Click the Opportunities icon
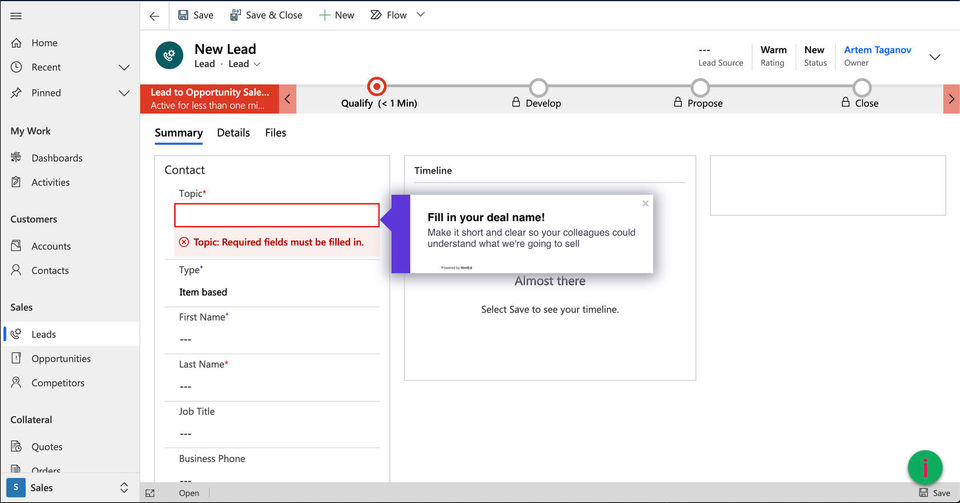The width and height of the screenshot is (960, 503). pyautogui.click(x=17, y=358)
